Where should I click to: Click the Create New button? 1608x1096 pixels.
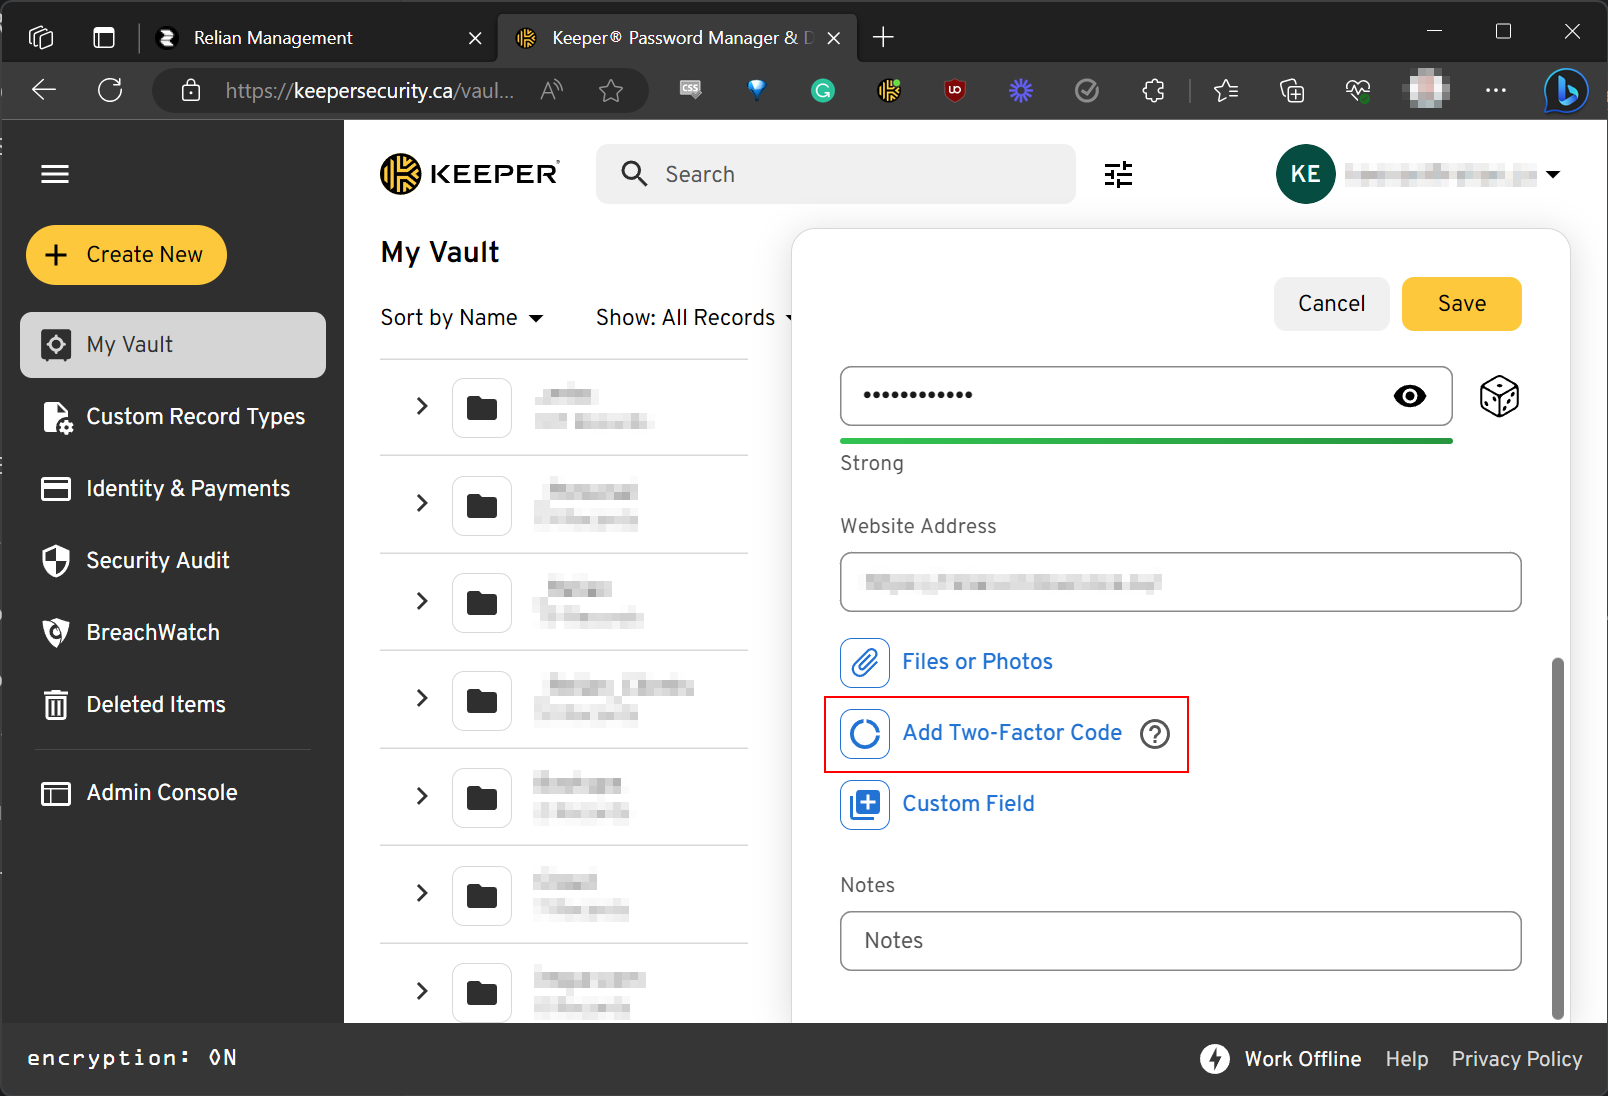126,255
